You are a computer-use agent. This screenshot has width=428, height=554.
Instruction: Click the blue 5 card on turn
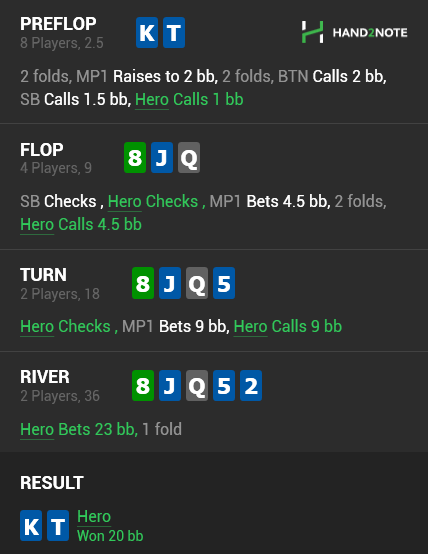[224, 283]
